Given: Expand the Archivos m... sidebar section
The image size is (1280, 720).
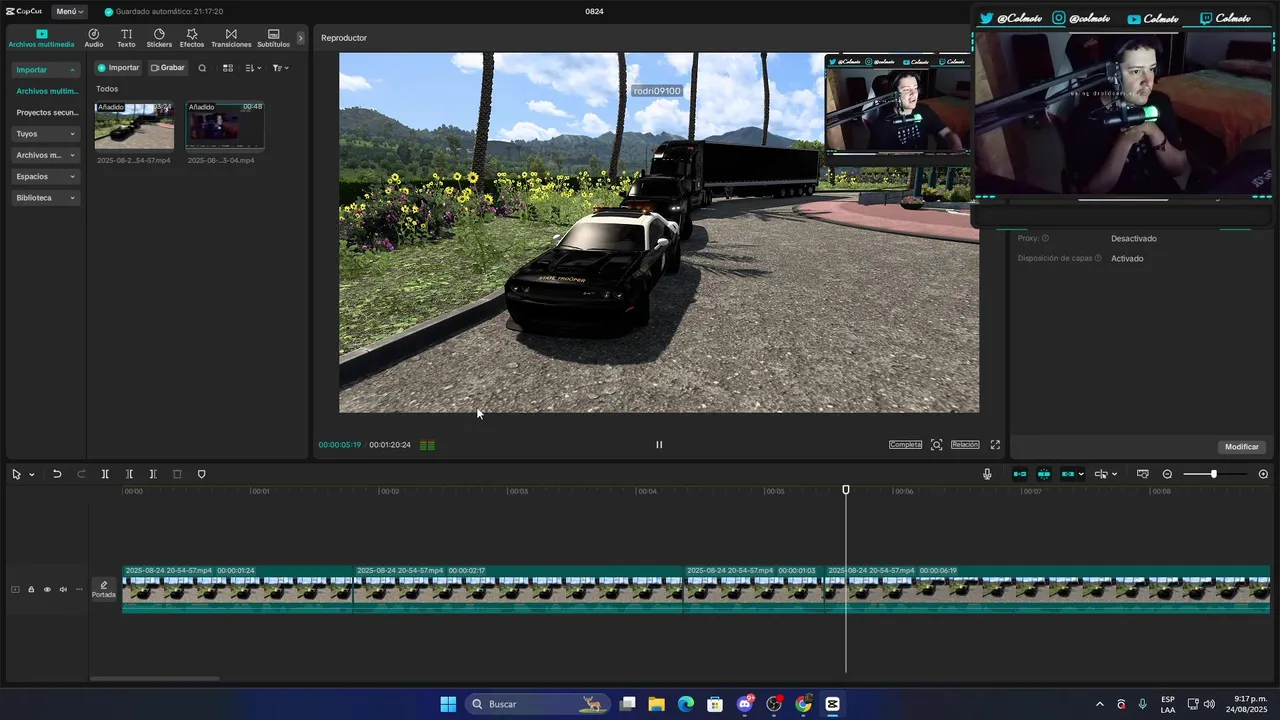Looking at the screenshot, I should coord(46,155).
